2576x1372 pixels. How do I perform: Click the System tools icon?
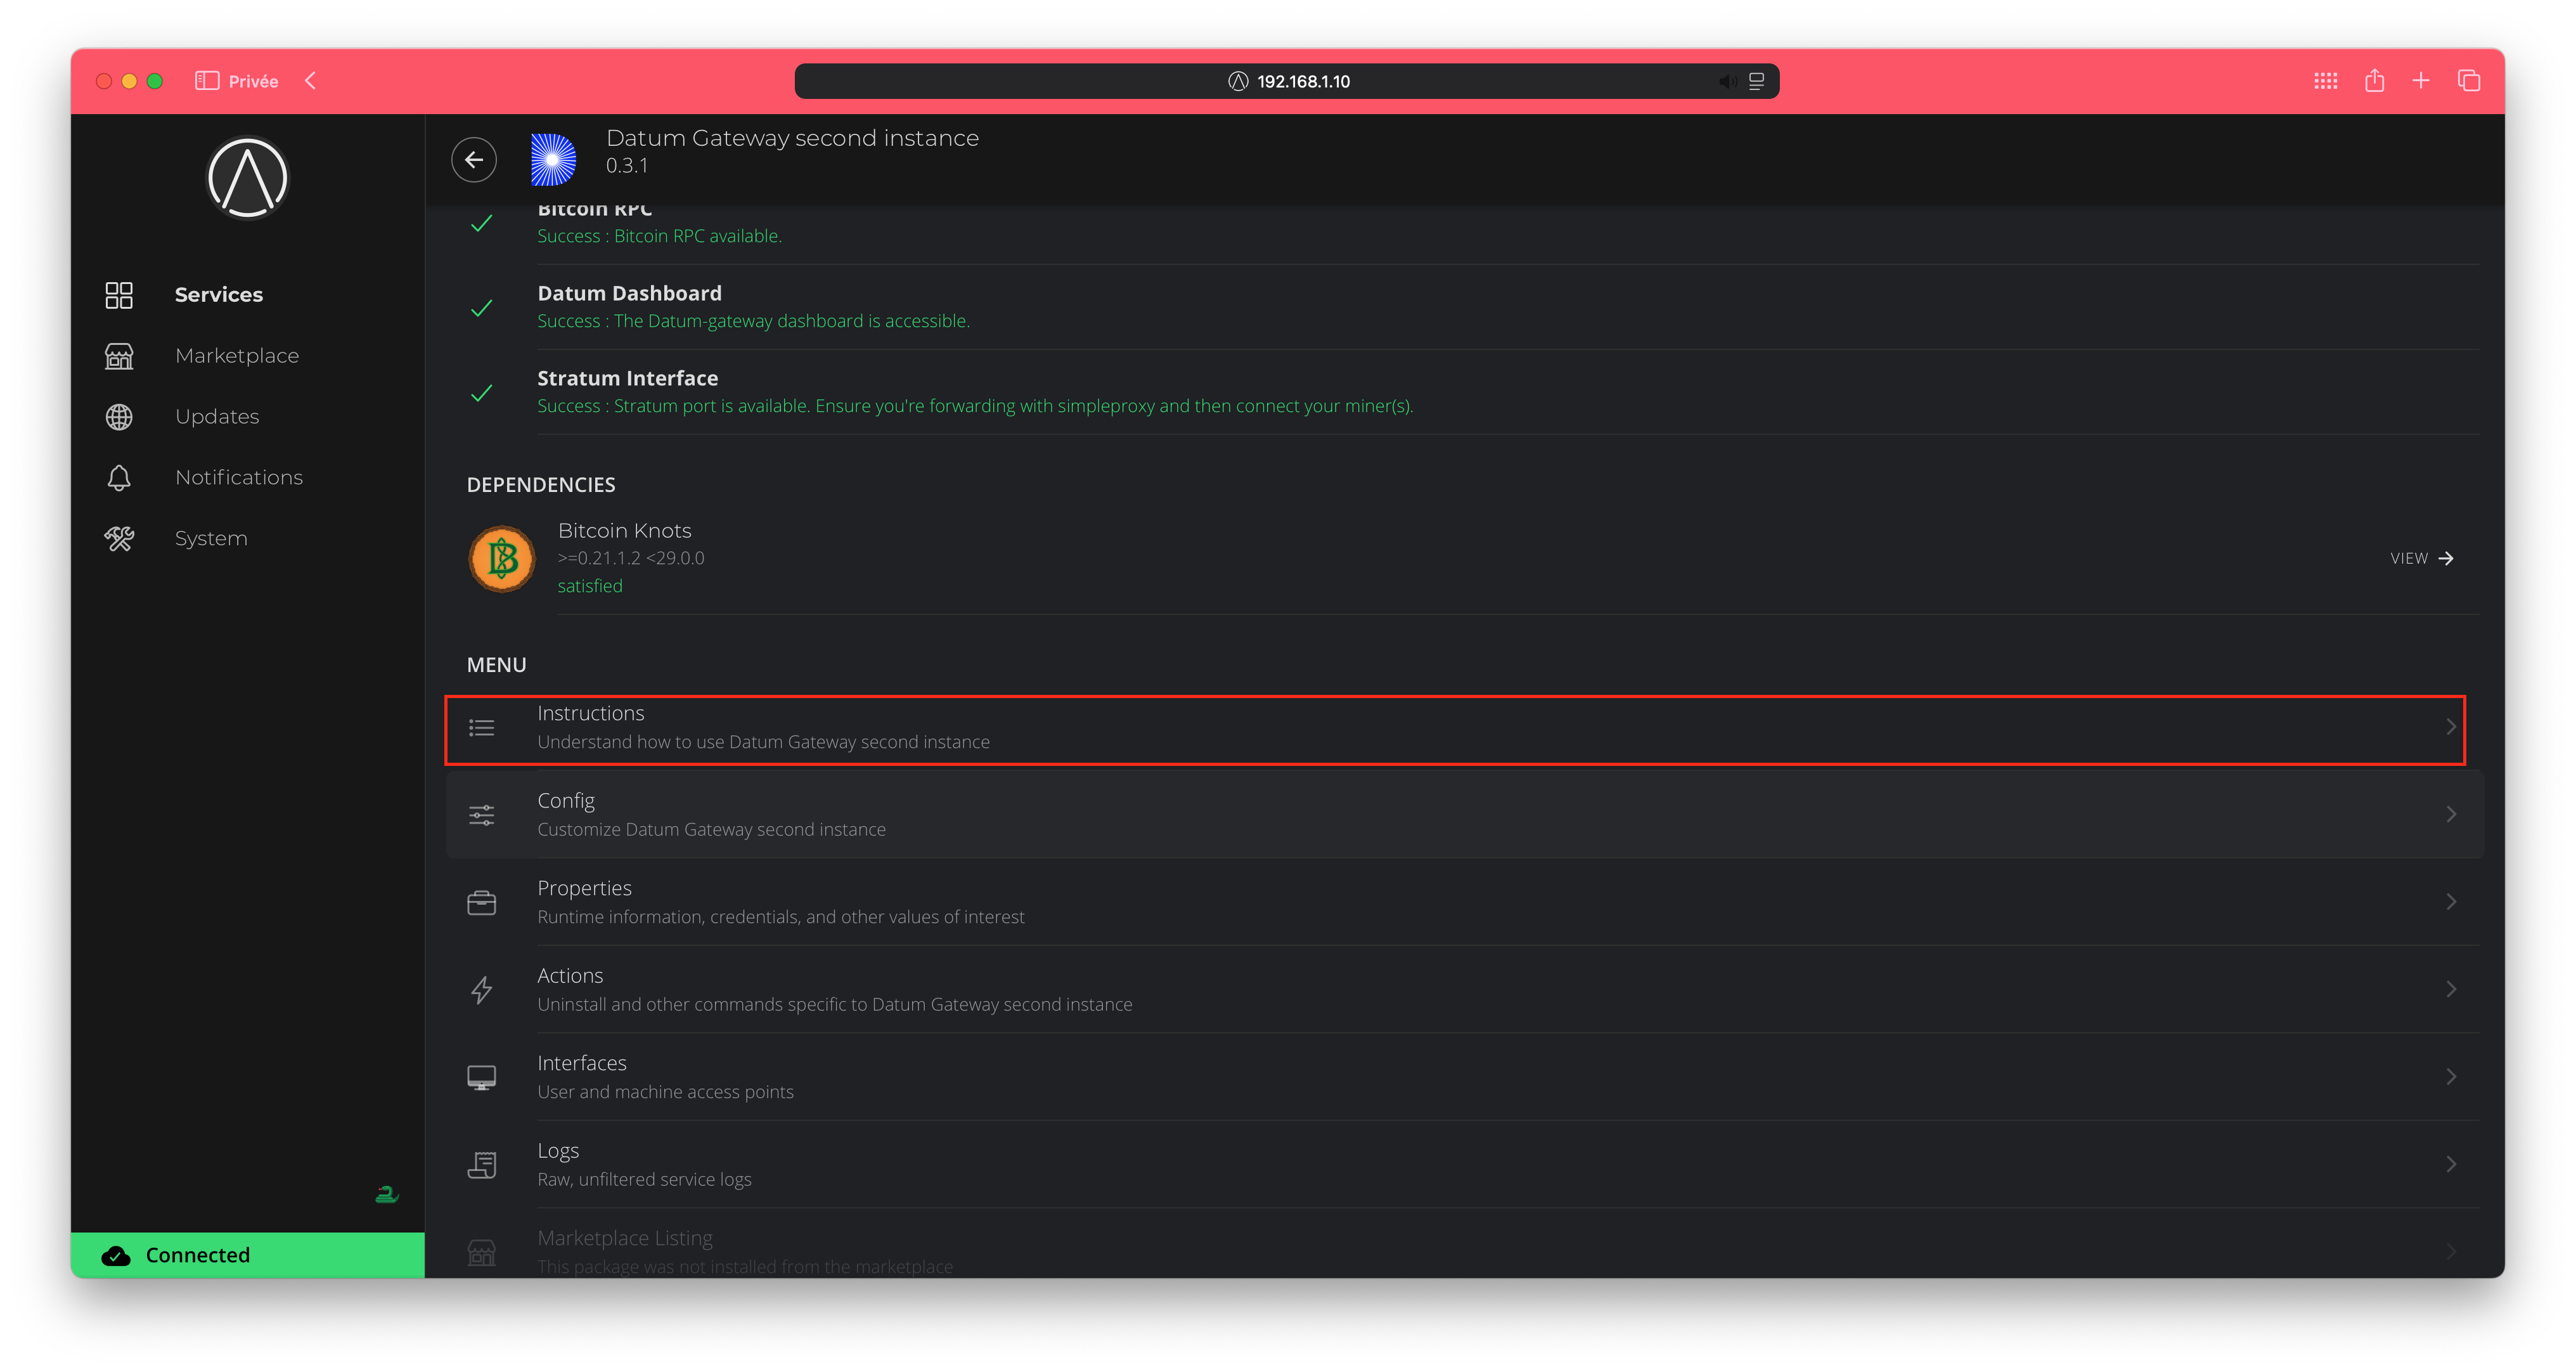point(119,539)
